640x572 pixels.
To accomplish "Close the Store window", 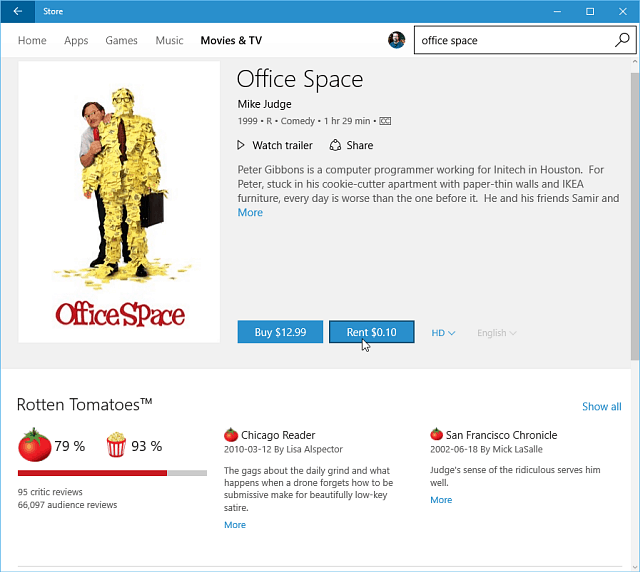I will pos(622,11).
